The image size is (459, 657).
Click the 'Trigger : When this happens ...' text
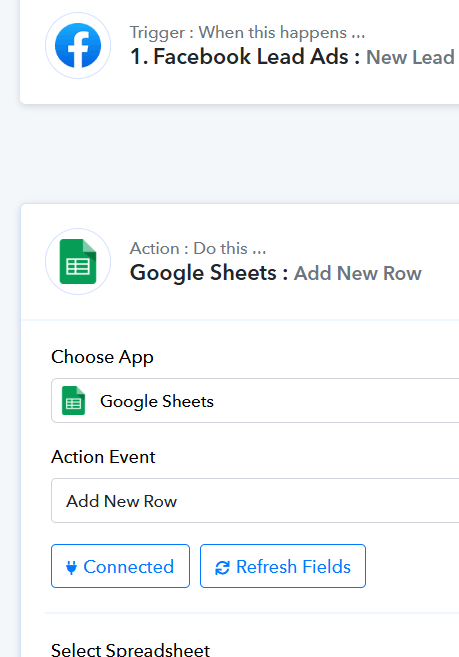click(247, 32)
